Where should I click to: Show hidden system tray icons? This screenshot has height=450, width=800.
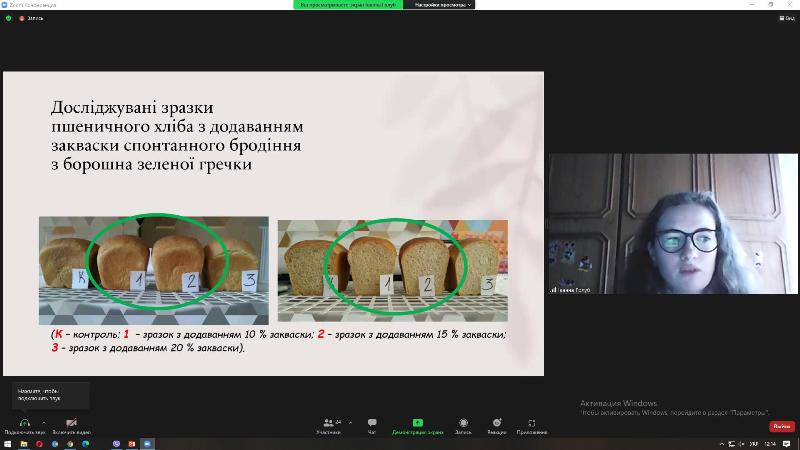click(x=721, y=444)
